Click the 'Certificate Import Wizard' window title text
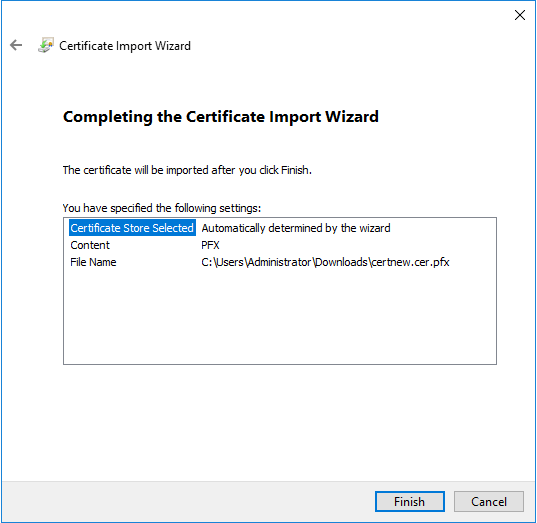537x523 pixels. (x=125, y=46)
